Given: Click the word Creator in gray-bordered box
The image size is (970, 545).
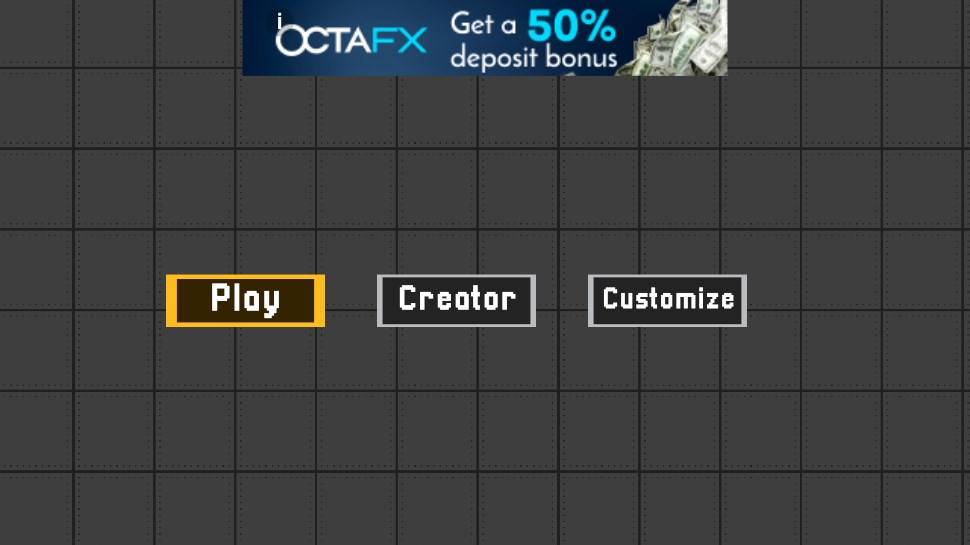Looking at the screenshot, I should (457, 299).
